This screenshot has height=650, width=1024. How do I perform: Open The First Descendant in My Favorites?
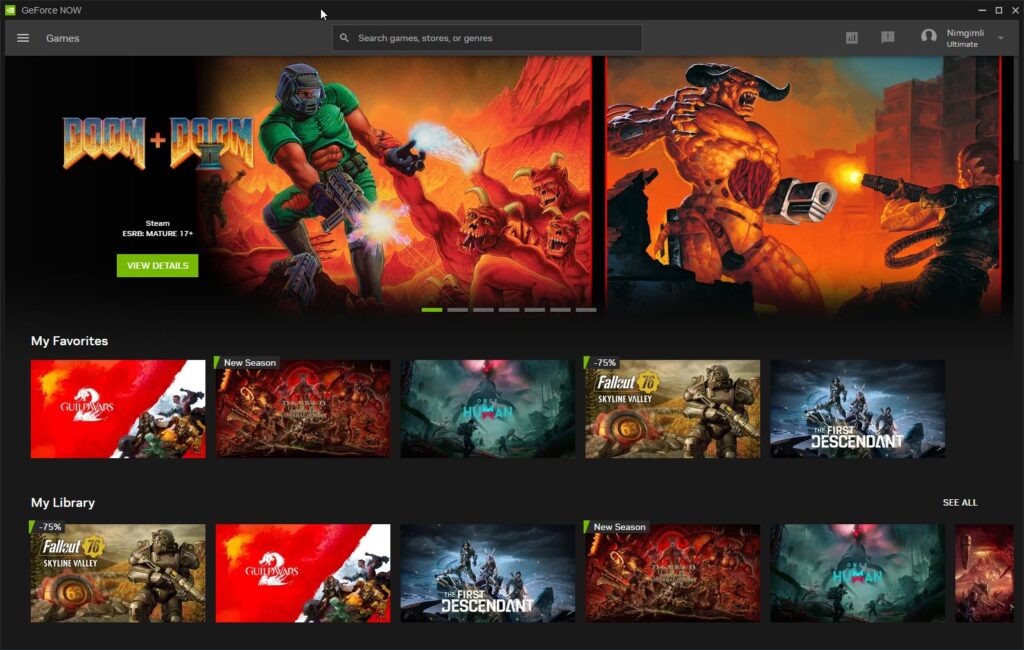[857, 409]
